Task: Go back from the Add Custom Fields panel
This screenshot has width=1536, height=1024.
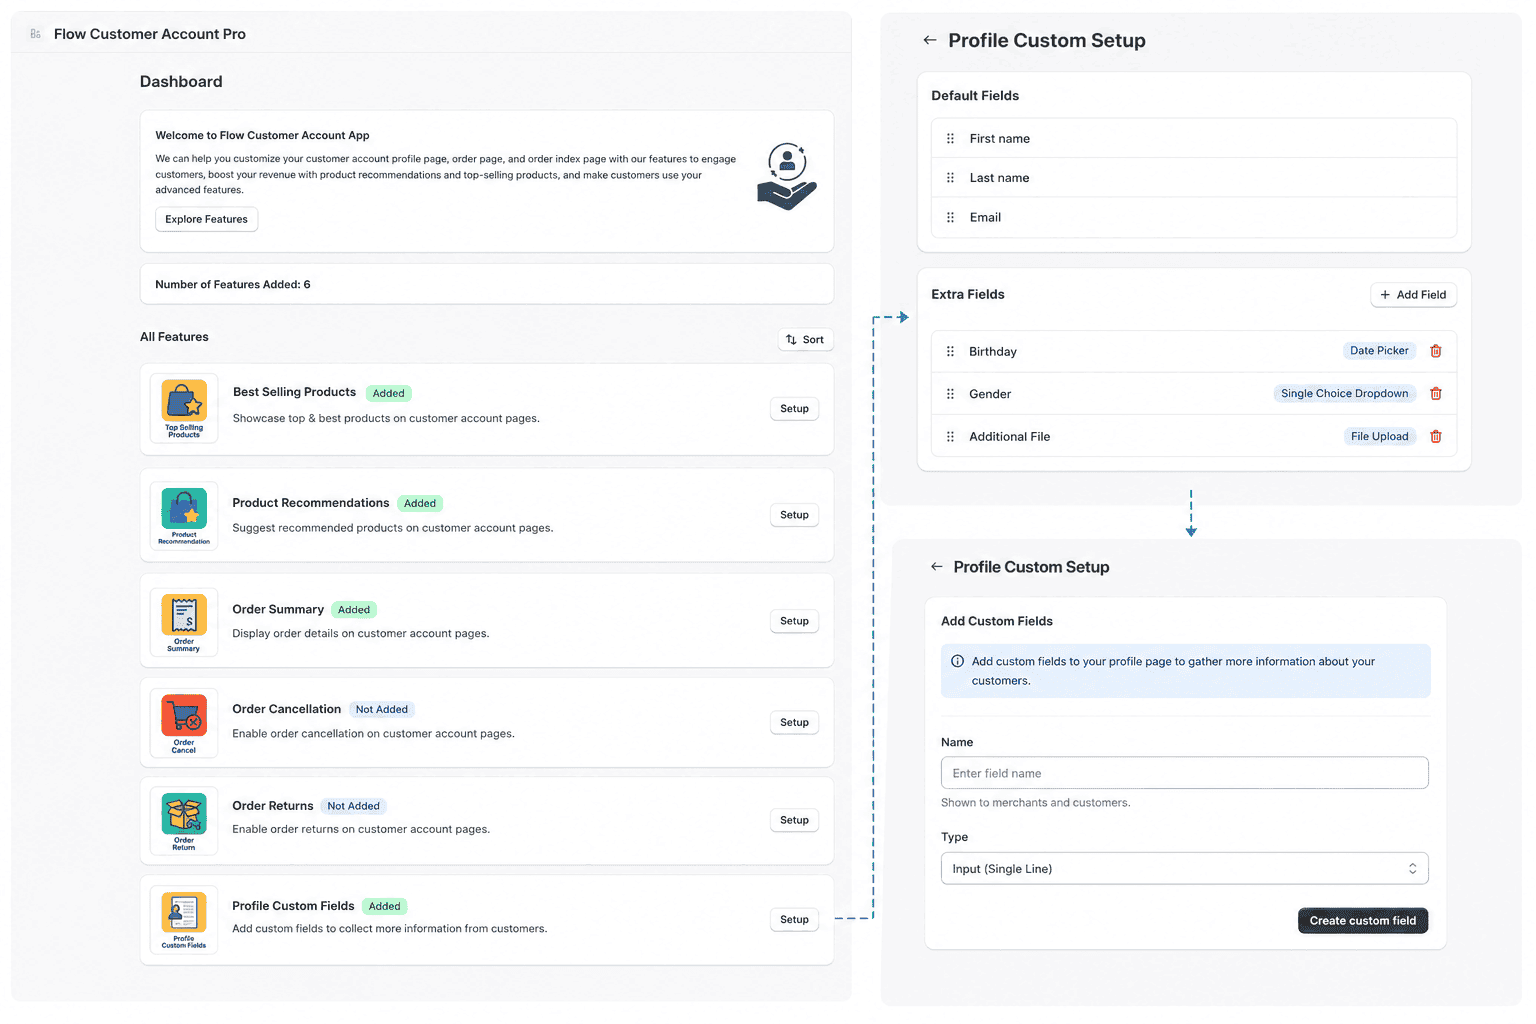Action: [937, 567]
